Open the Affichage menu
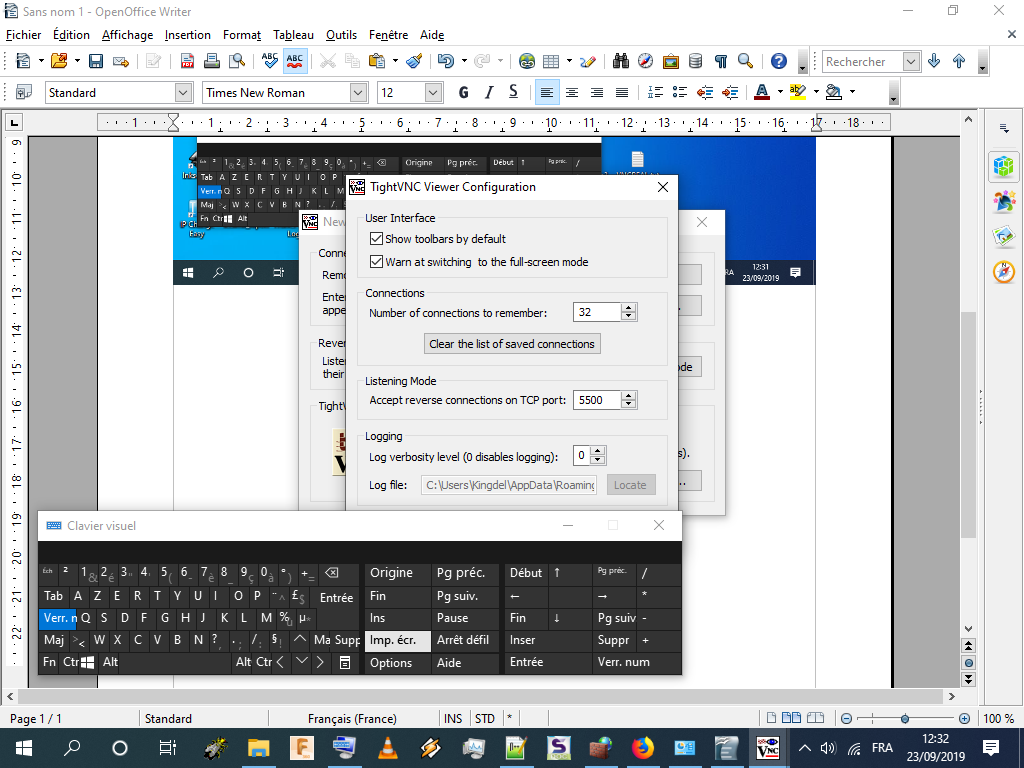The height and width of the screenshot is (768, 1024). point(127,35)
